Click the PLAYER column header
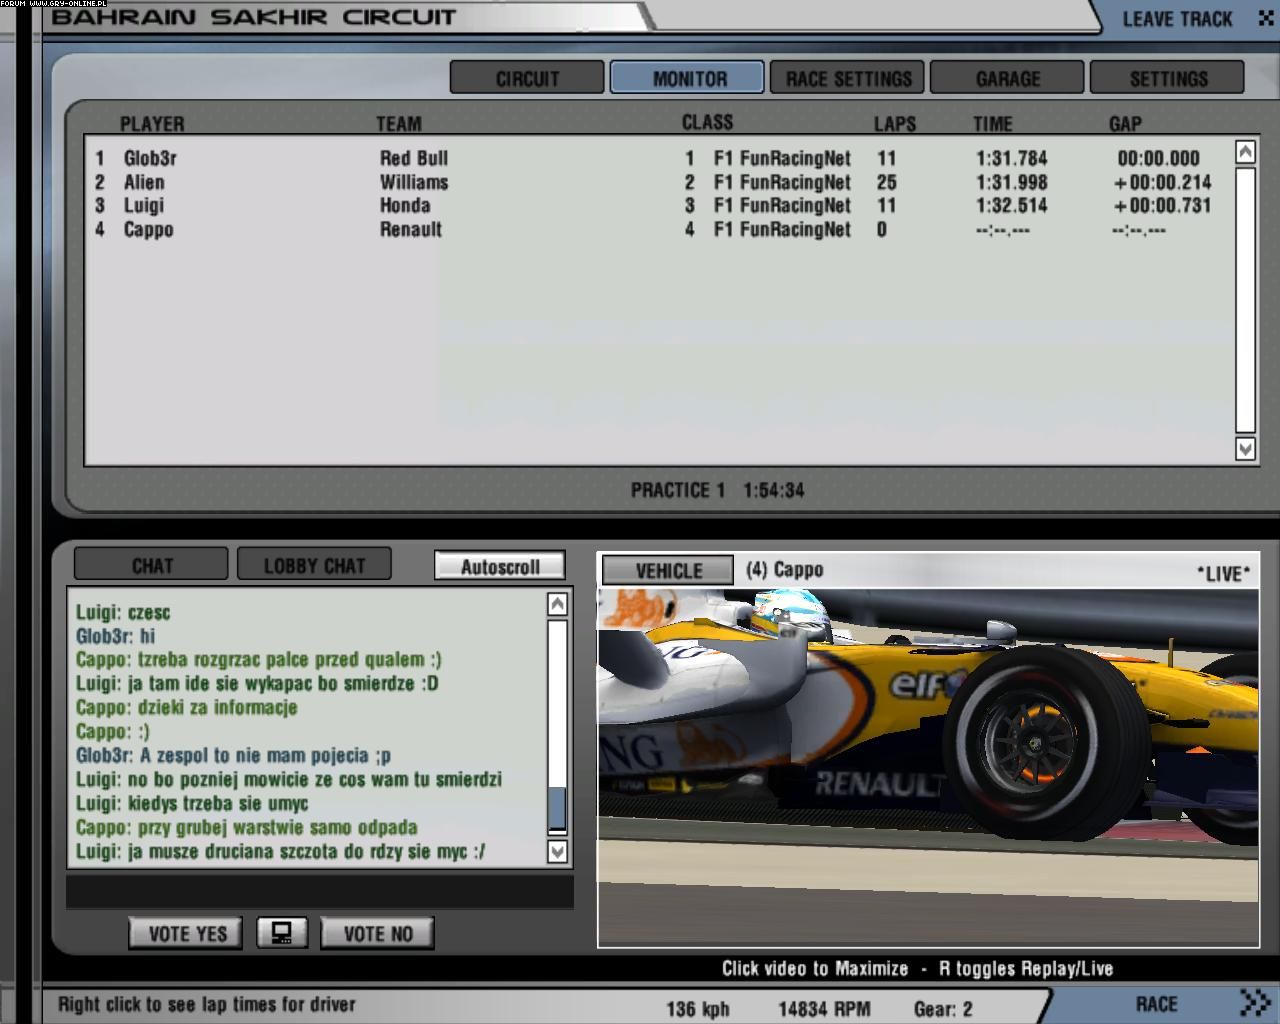The image size is (1280, 1024). tap(152, 124)
